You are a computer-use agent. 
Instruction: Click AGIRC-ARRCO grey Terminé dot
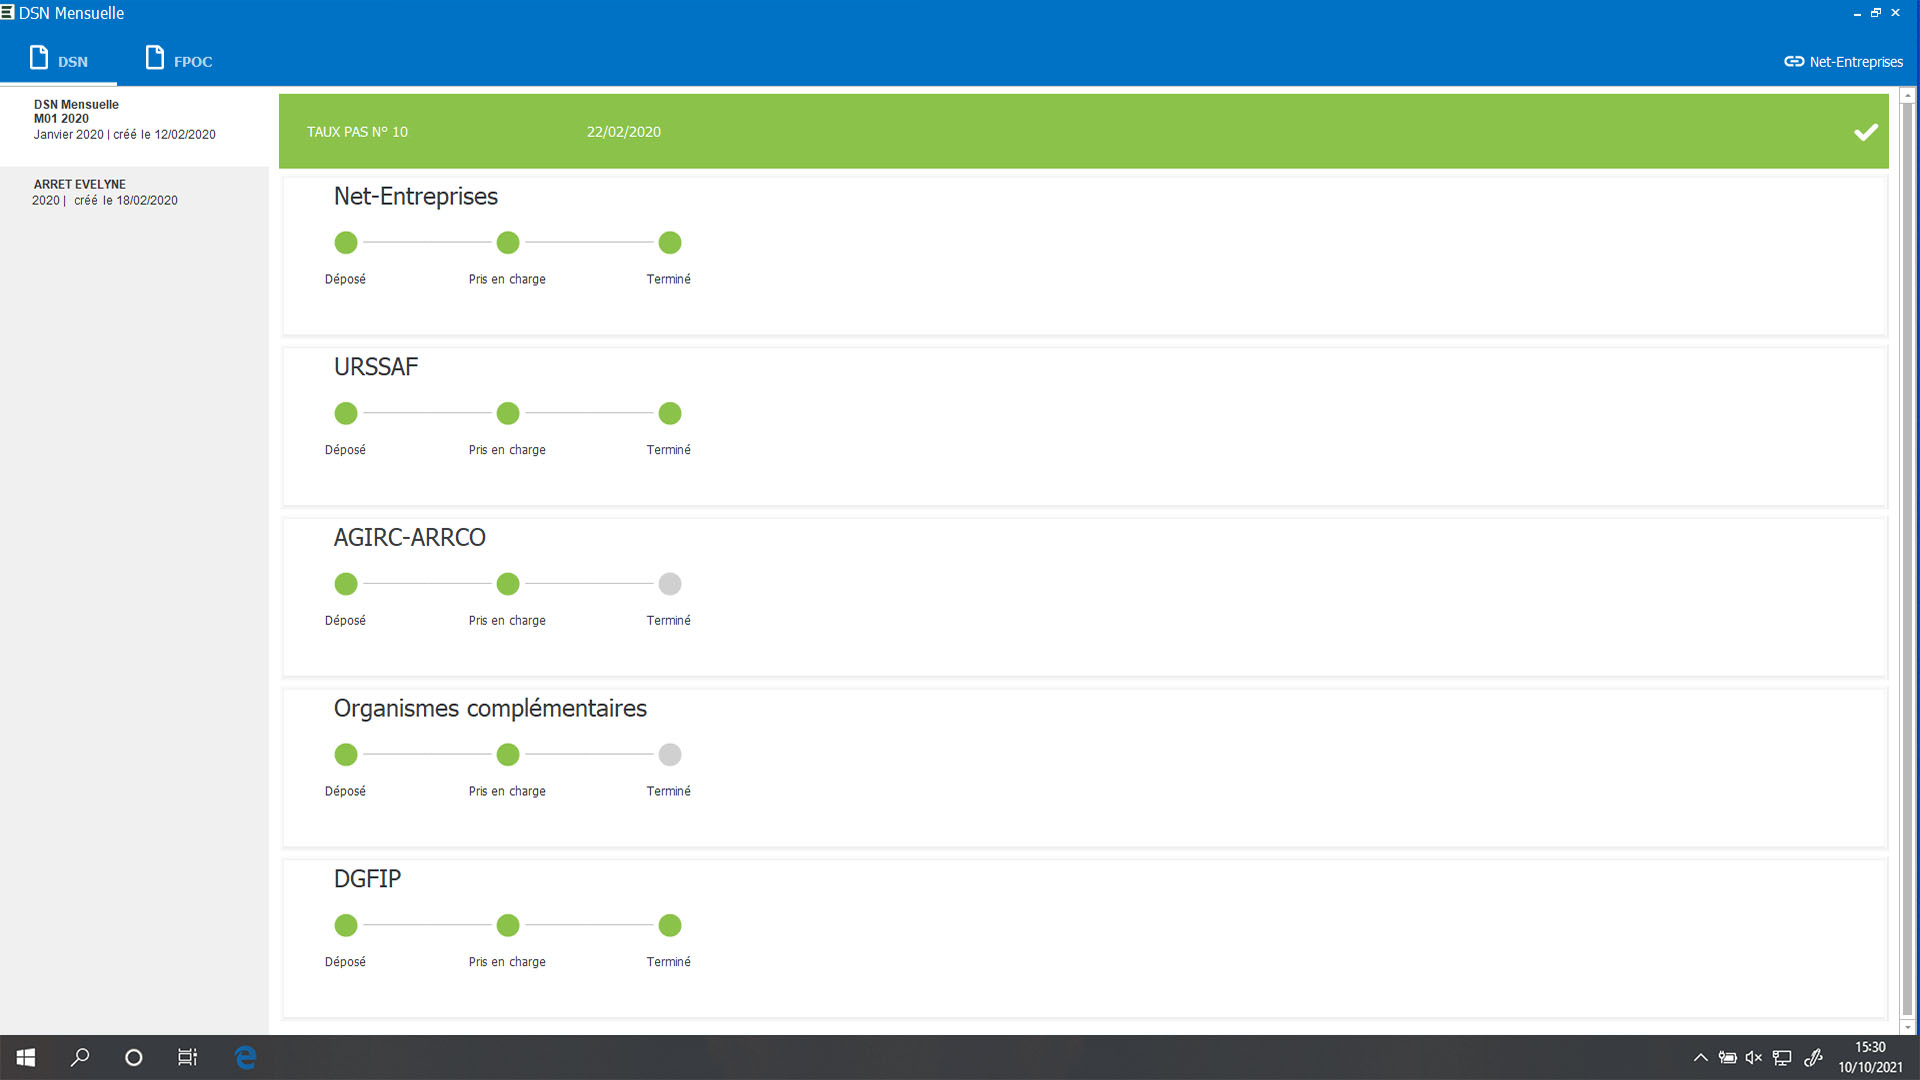click(x=670, y=584)
